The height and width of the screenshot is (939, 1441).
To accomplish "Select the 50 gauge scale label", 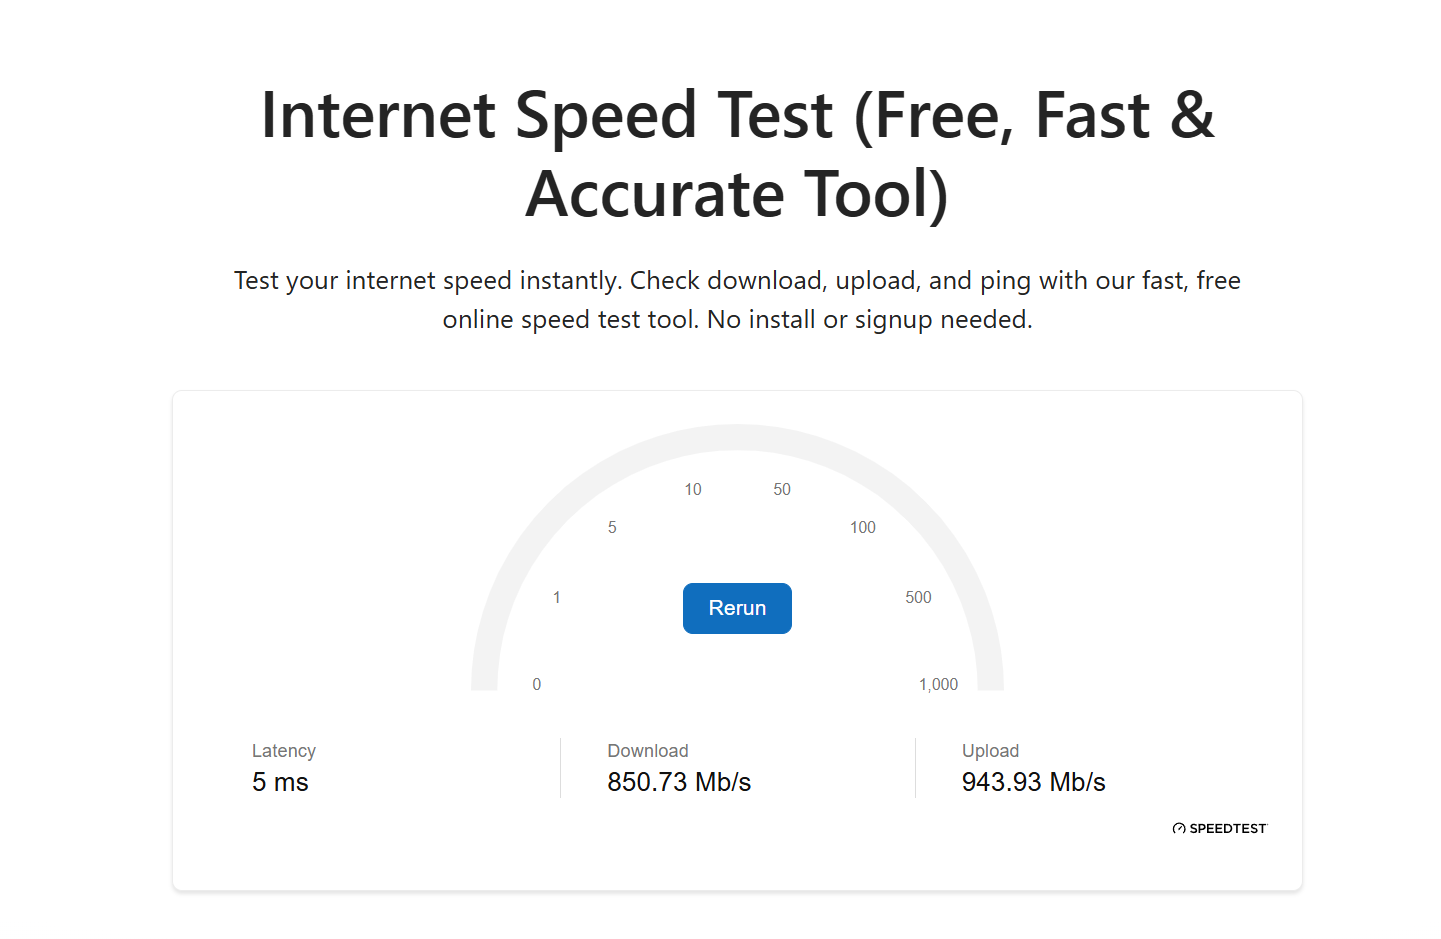I will (782, 489).
